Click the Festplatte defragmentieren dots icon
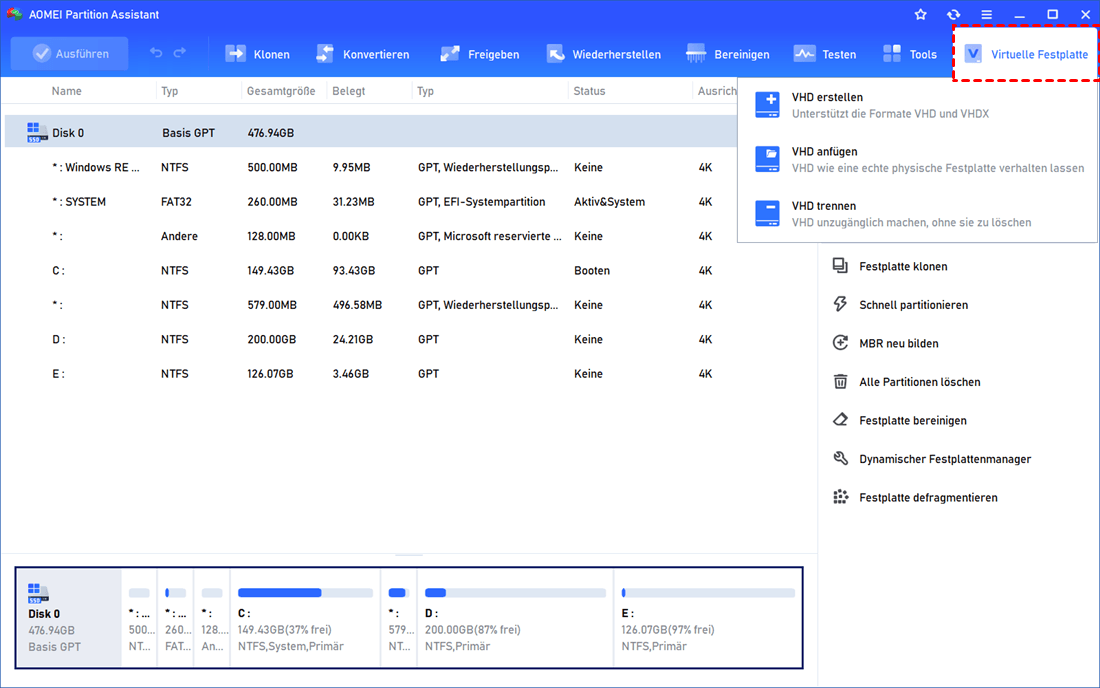The image size is (1100, 688). coord(840,497)
